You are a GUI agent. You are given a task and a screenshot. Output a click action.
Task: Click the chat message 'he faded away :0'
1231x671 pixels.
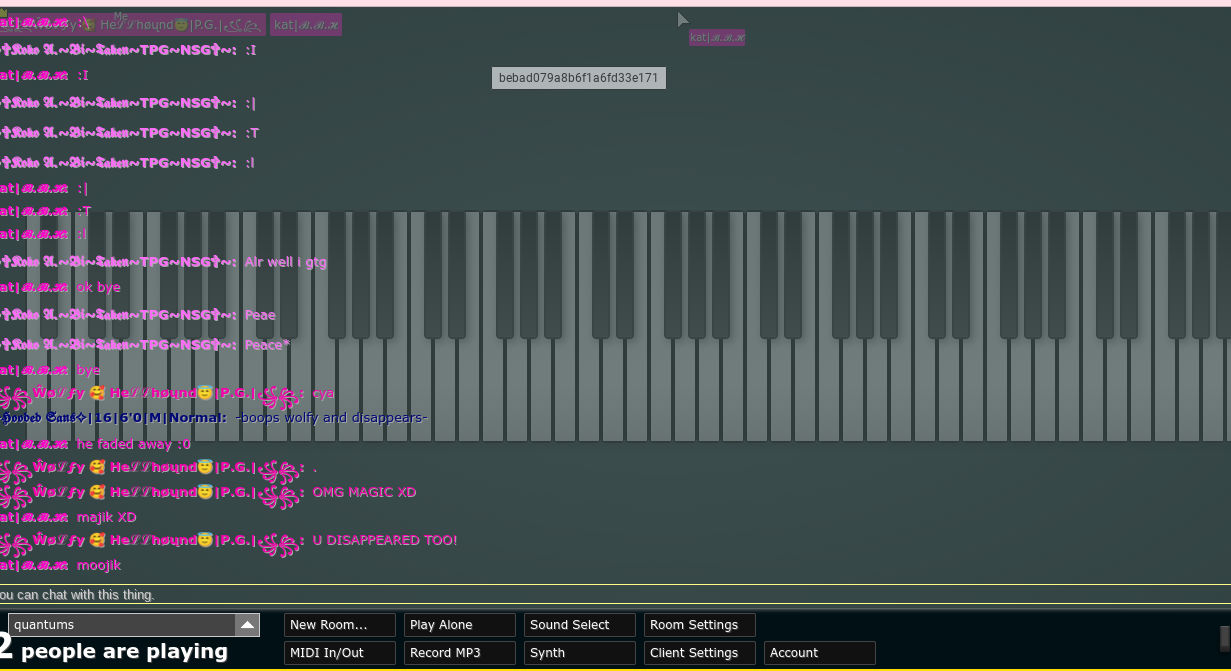click(x=134, y=444)
